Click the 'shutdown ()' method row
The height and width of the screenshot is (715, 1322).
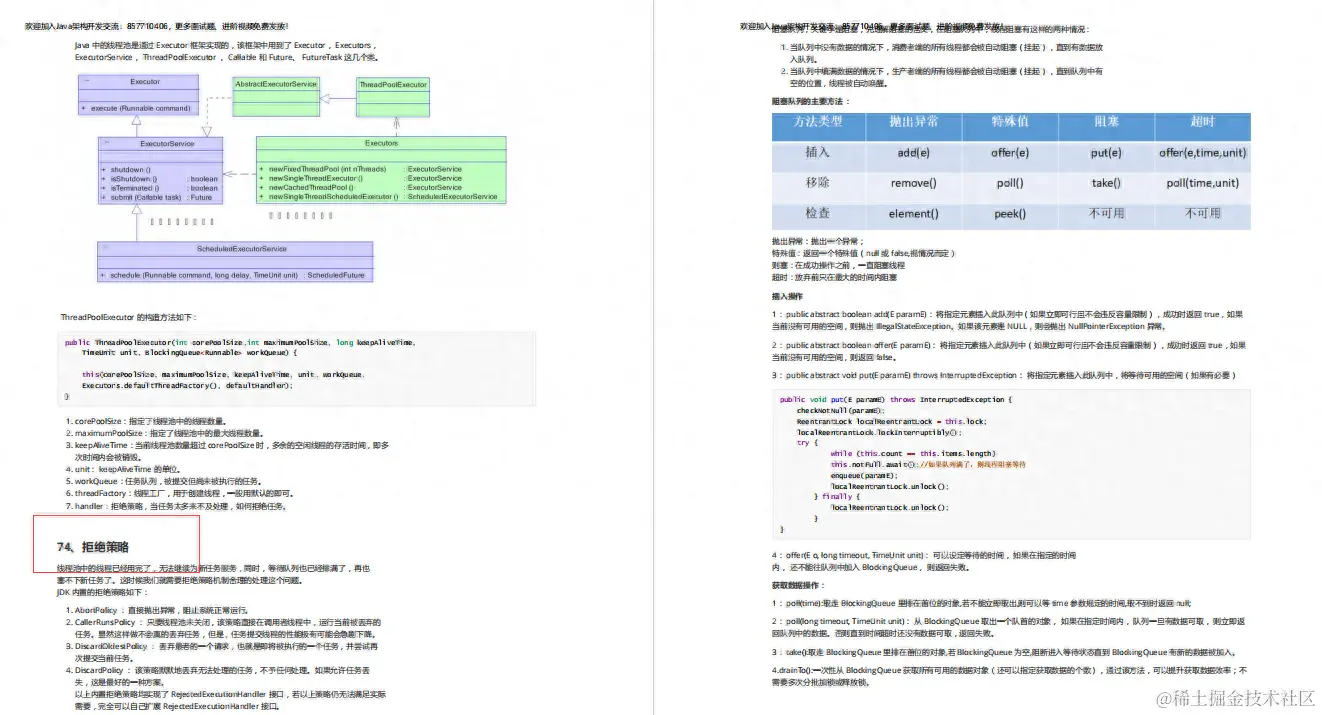158,170
